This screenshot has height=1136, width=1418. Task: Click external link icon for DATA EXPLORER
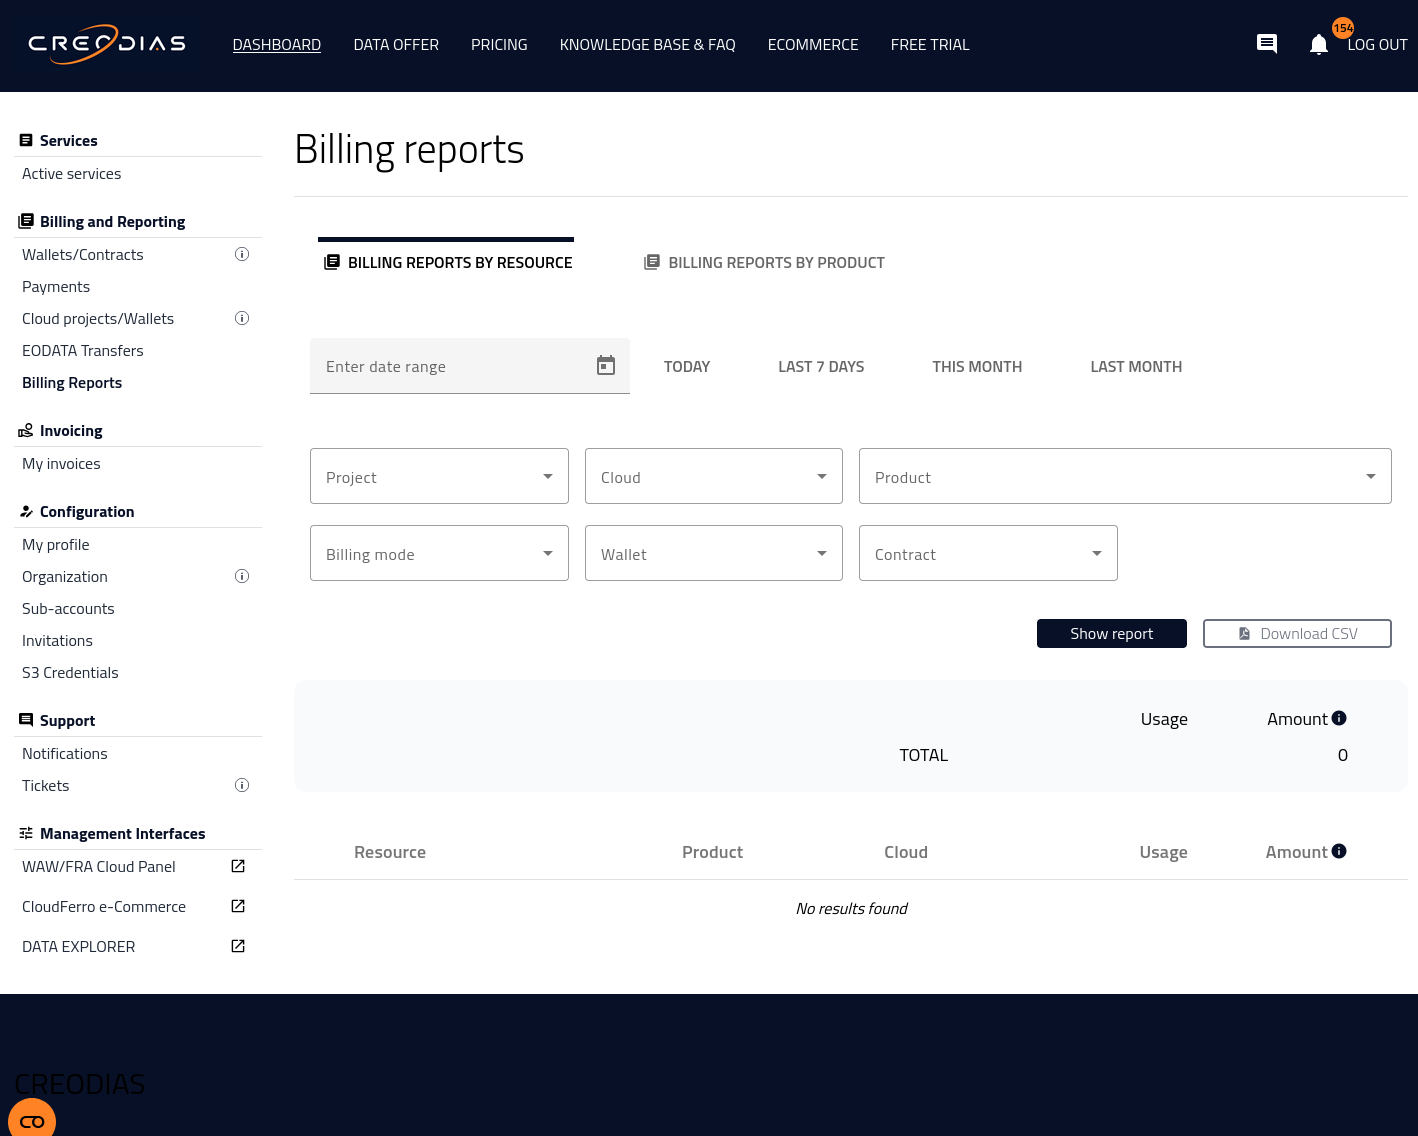click(238, 946)
